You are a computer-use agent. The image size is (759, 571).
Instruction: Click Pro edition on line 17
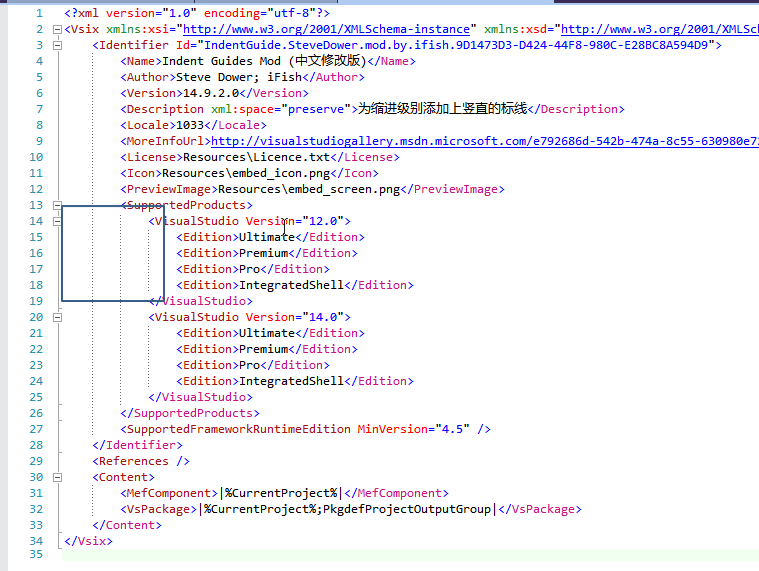point(249,269)
